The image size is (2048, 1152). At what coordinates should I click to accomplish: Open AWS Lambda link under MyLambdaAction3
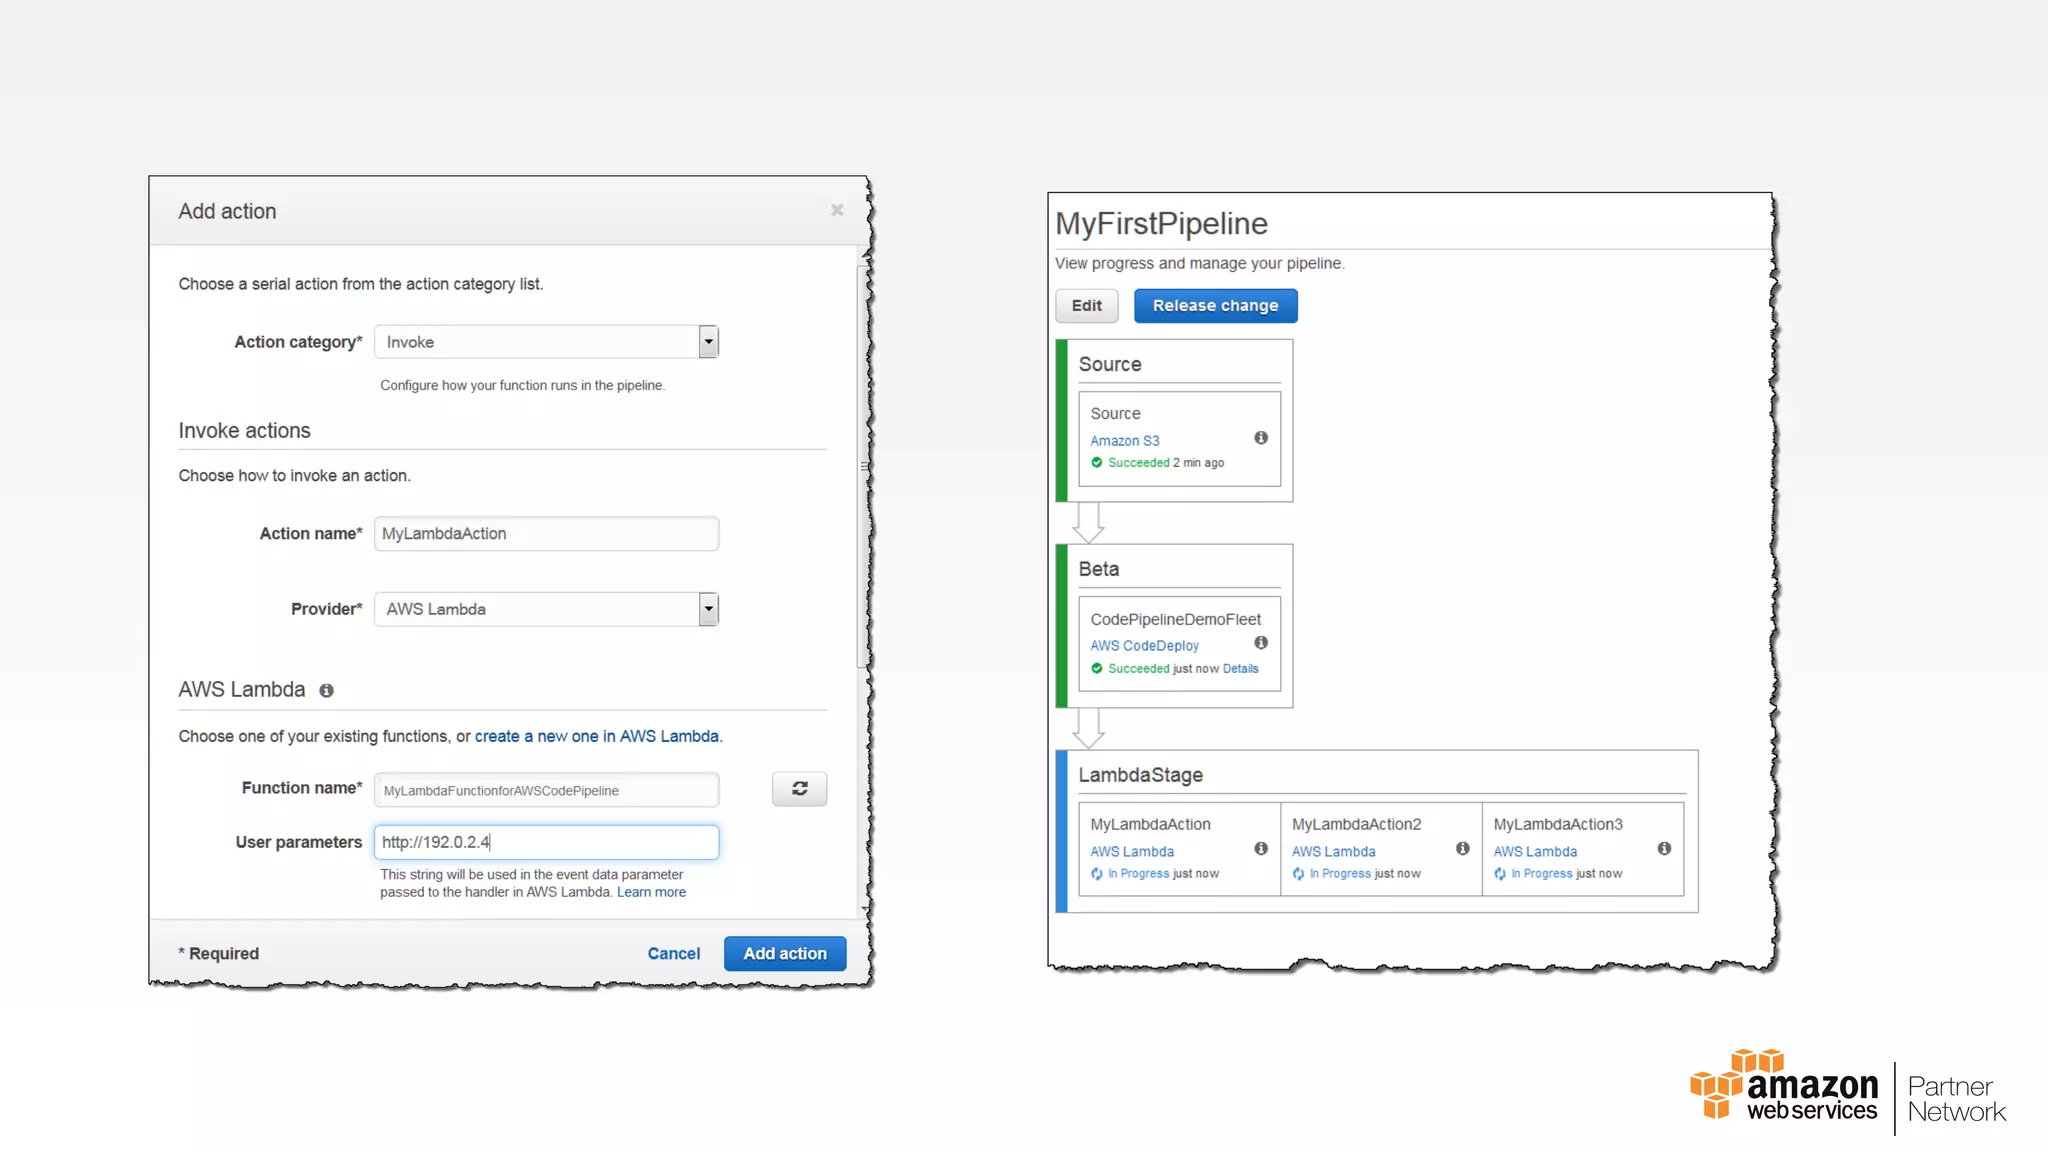(1535, 852)
